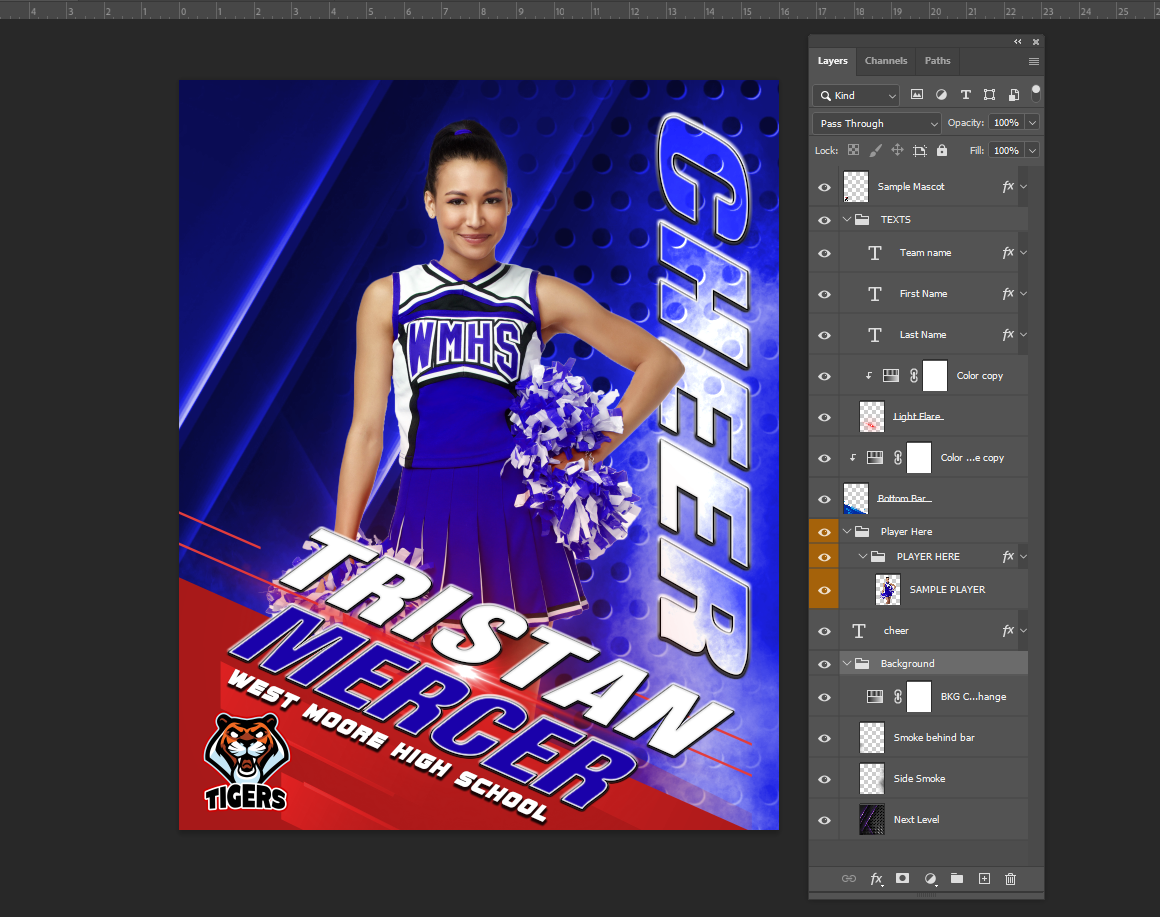Click Lock transparent pixels icon

pos(854,150)
